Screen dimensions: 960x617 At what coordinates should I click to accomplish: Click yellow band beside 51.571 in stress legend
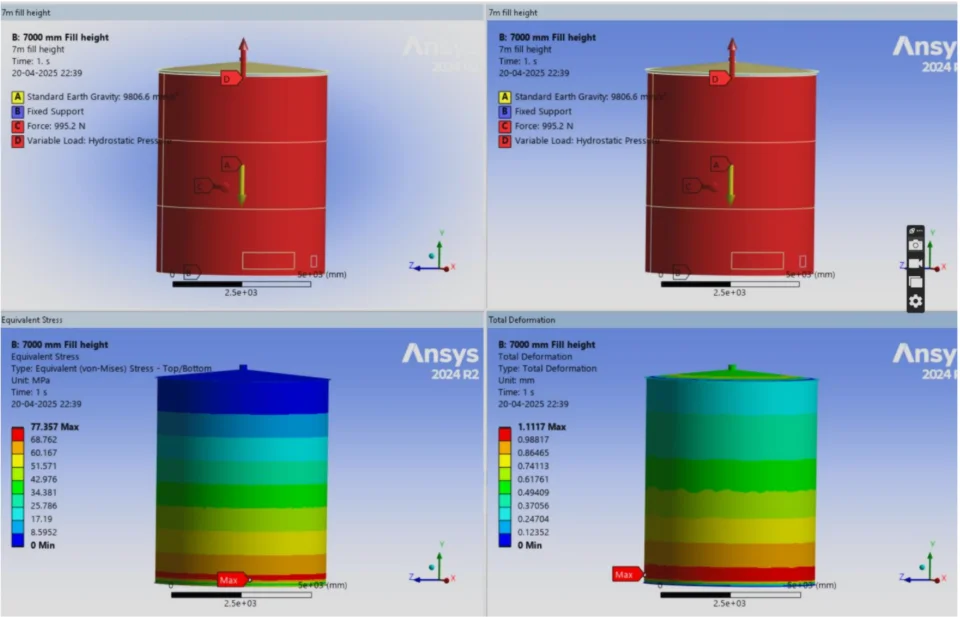pyautogui.click(x=18, y=461)
